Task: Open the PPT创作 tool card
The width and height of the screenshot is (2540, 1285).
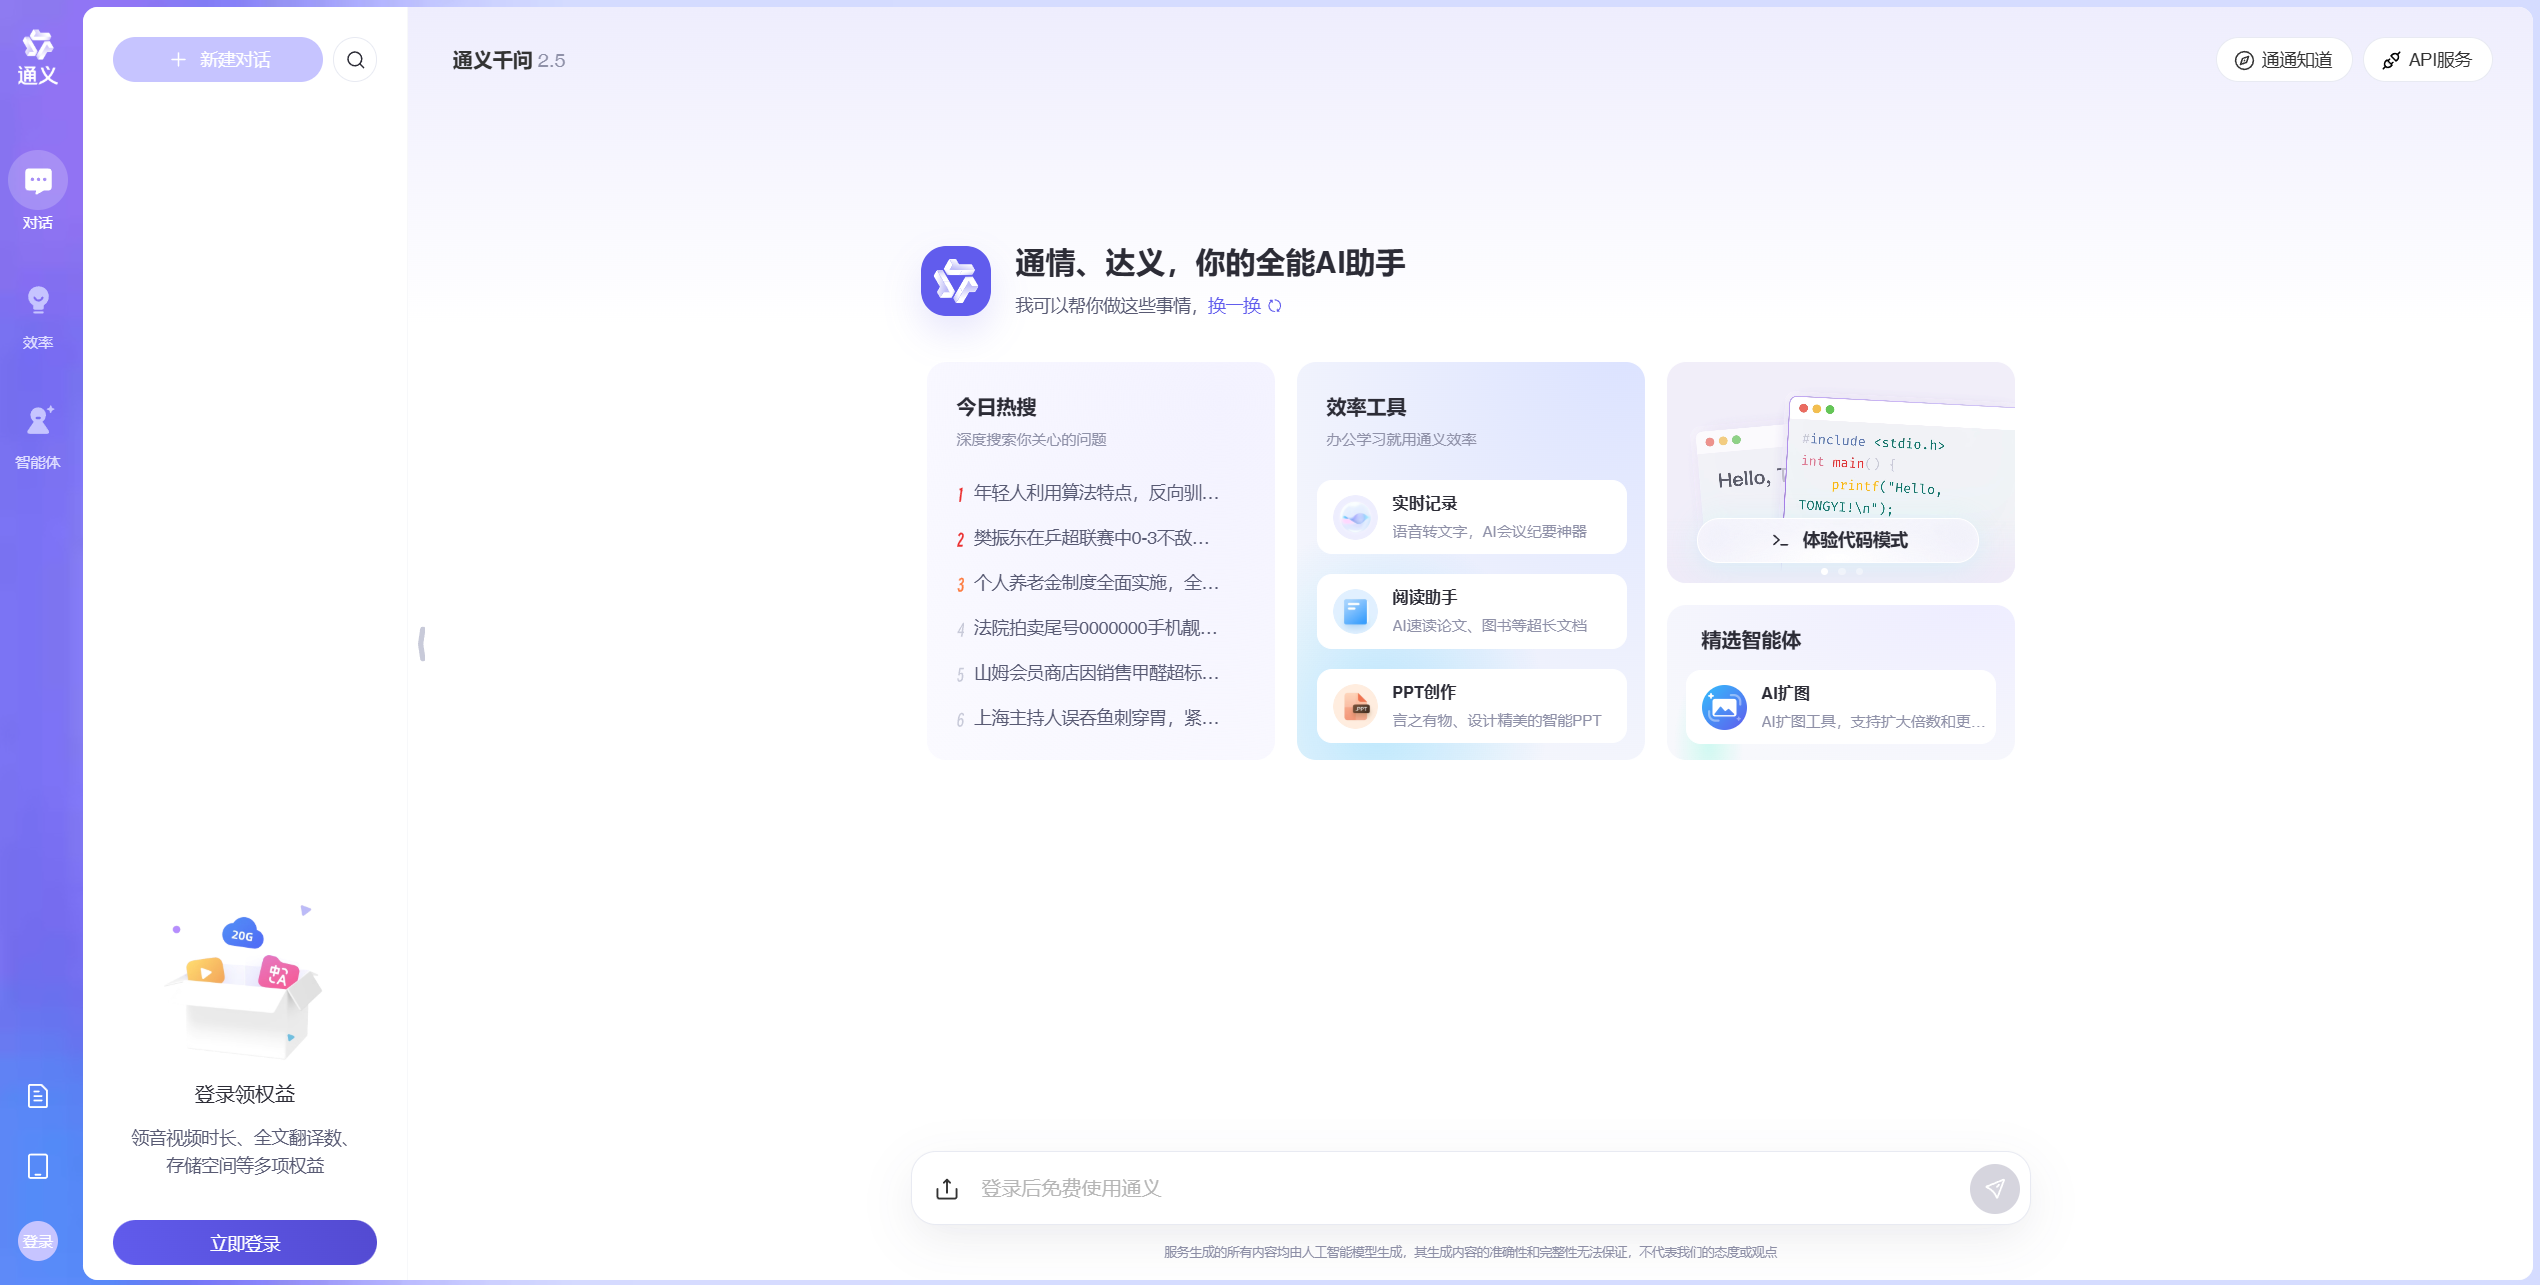Action: coord(1471,706)
